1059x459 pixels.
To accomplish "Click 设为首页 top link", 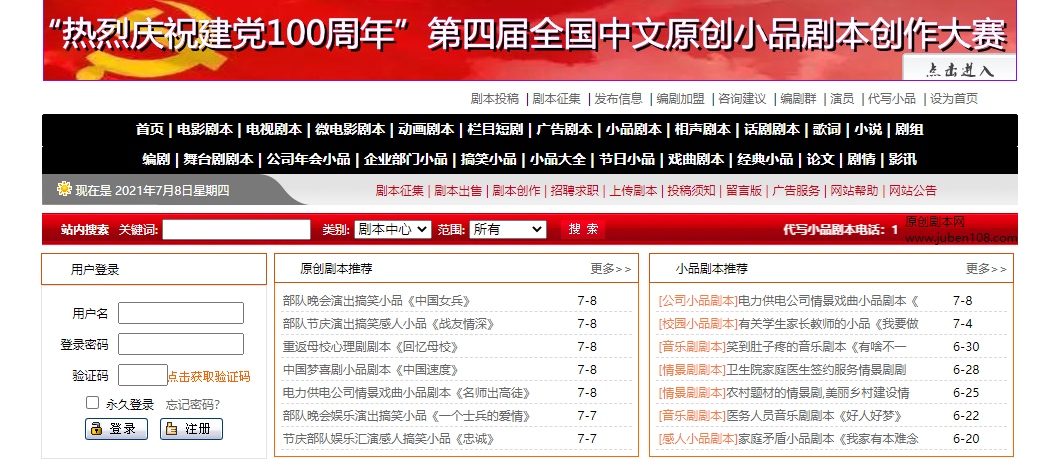I will click(x=954, y=99).
